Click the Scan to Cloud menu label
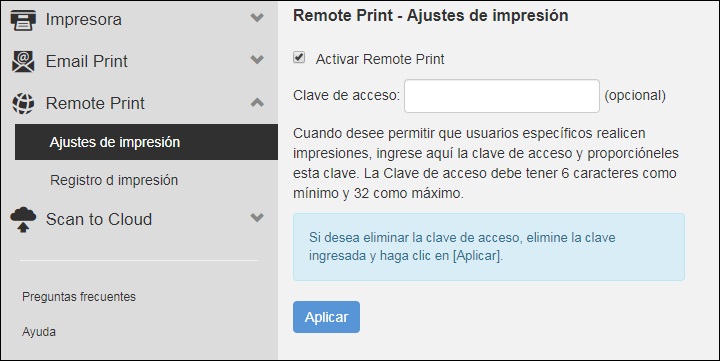Viewport: 720px width, 361px height. click(99, 220)
